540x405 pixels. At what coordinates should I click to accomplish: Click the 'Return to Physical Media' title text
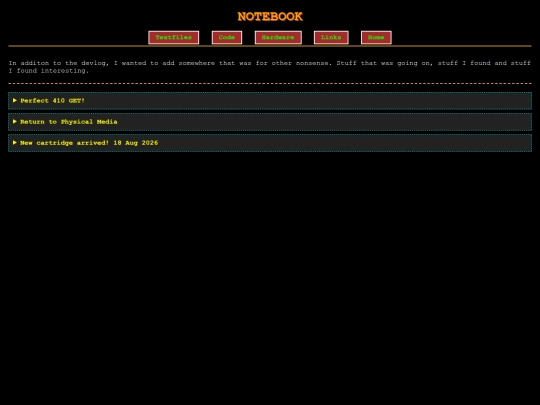tap(69, 122)
